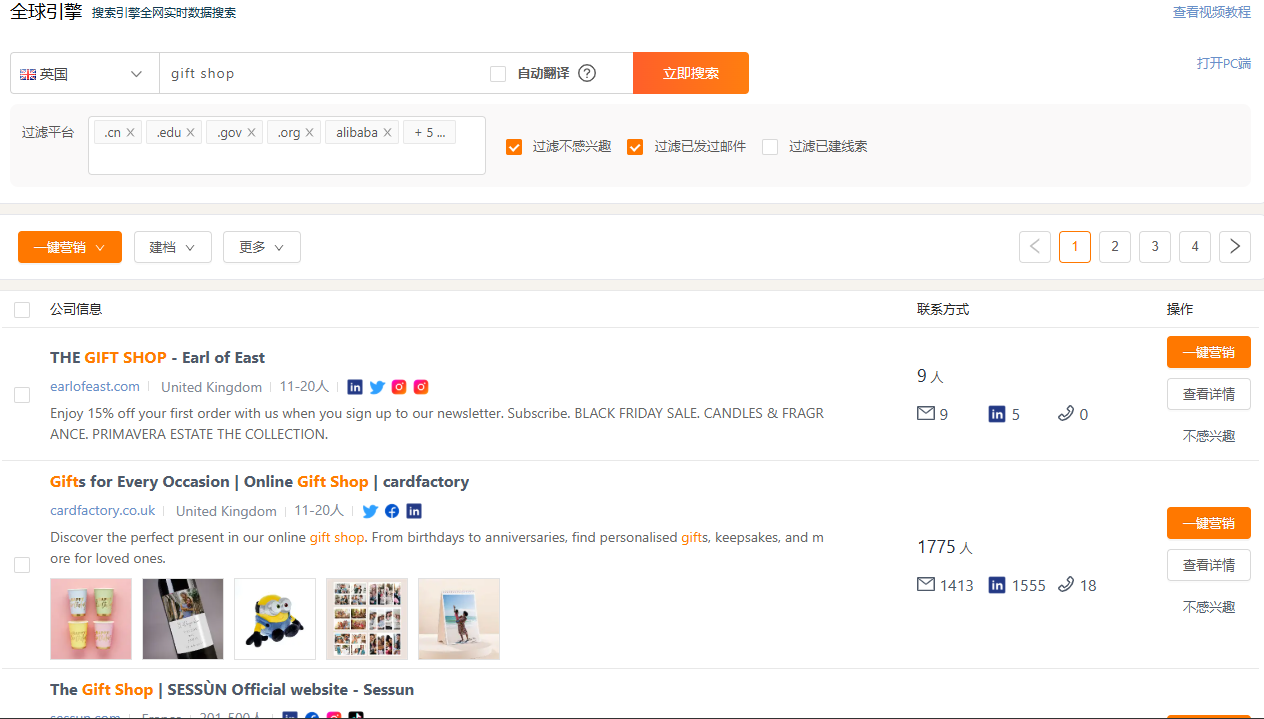Click the 立即搜索 button
The image size is (1264, 719).
[x=691, y=73]
